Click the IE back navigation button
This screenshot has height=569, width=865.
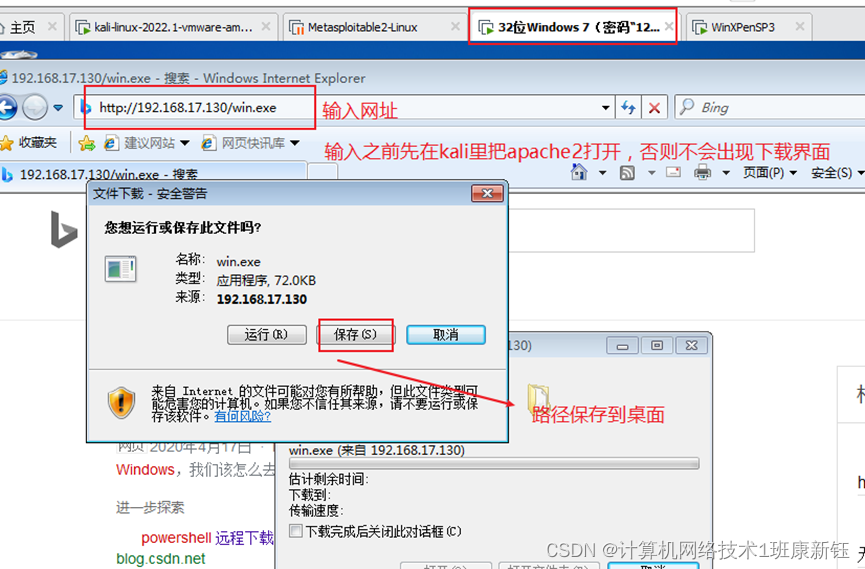tap(8, 107)
